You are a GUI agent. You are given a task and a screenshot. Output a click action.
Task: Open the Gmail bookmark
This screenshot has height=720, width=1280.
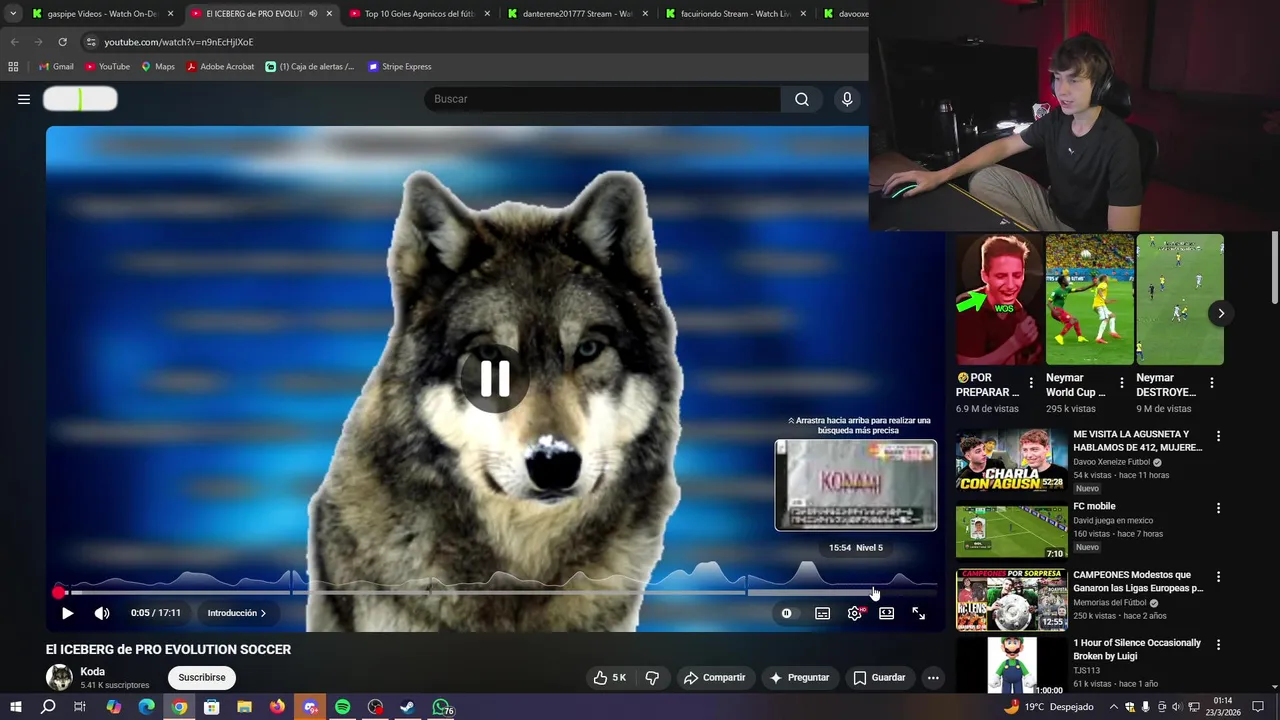click(56, 67)
